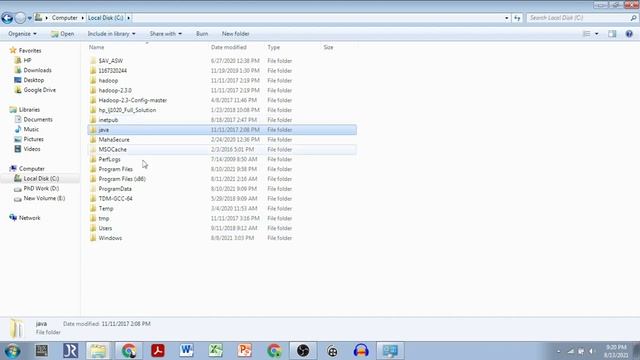Screen dimensions: 640x360
Task: Select Favorites in the navigation pane
Action: point(30,51)
